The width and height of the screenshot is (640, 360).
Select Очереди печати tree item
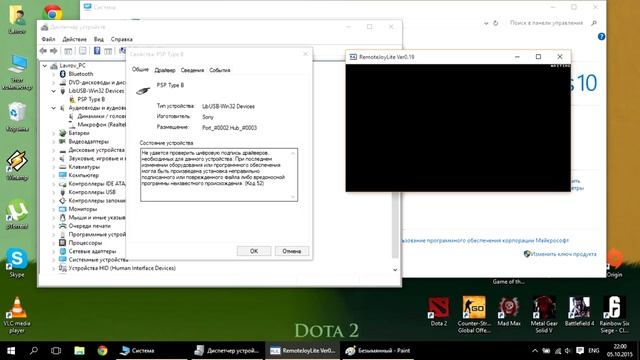[89, 226]
